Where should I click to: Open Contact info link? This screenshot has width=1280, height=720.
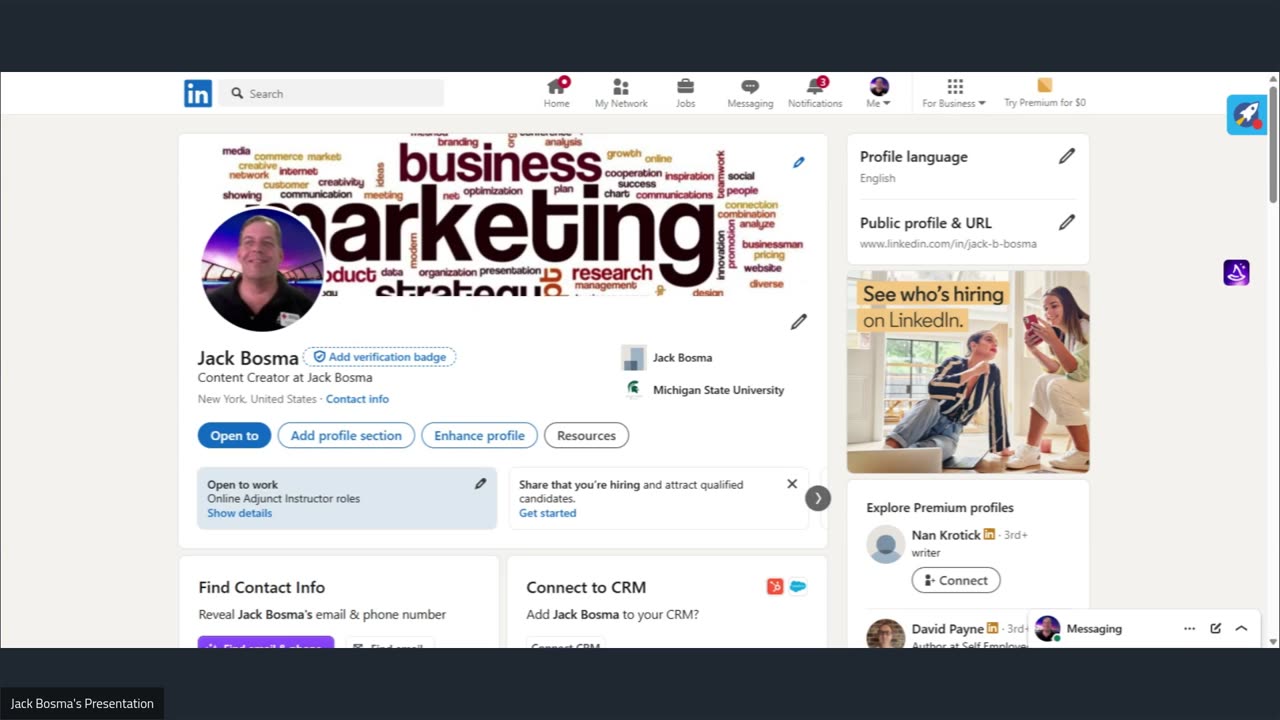[x=357, y=399]
